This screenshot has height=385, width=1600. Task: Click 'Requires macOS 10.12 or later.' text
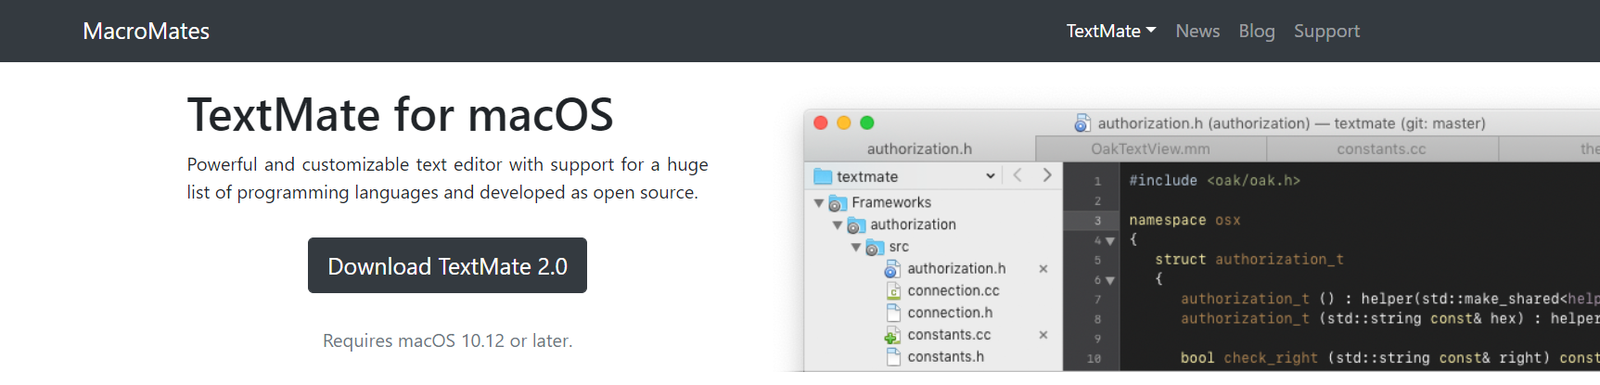tap(447, 341)
